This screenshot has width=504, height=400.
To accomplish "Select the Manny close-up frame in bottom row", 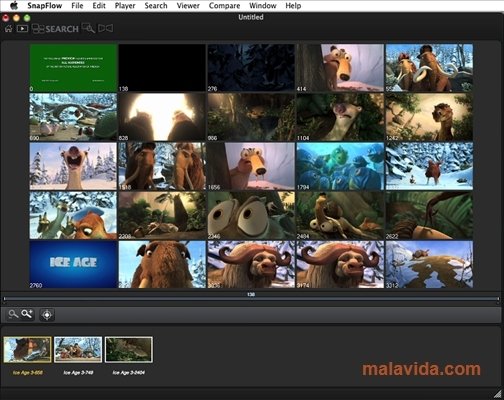I will 162,264.
